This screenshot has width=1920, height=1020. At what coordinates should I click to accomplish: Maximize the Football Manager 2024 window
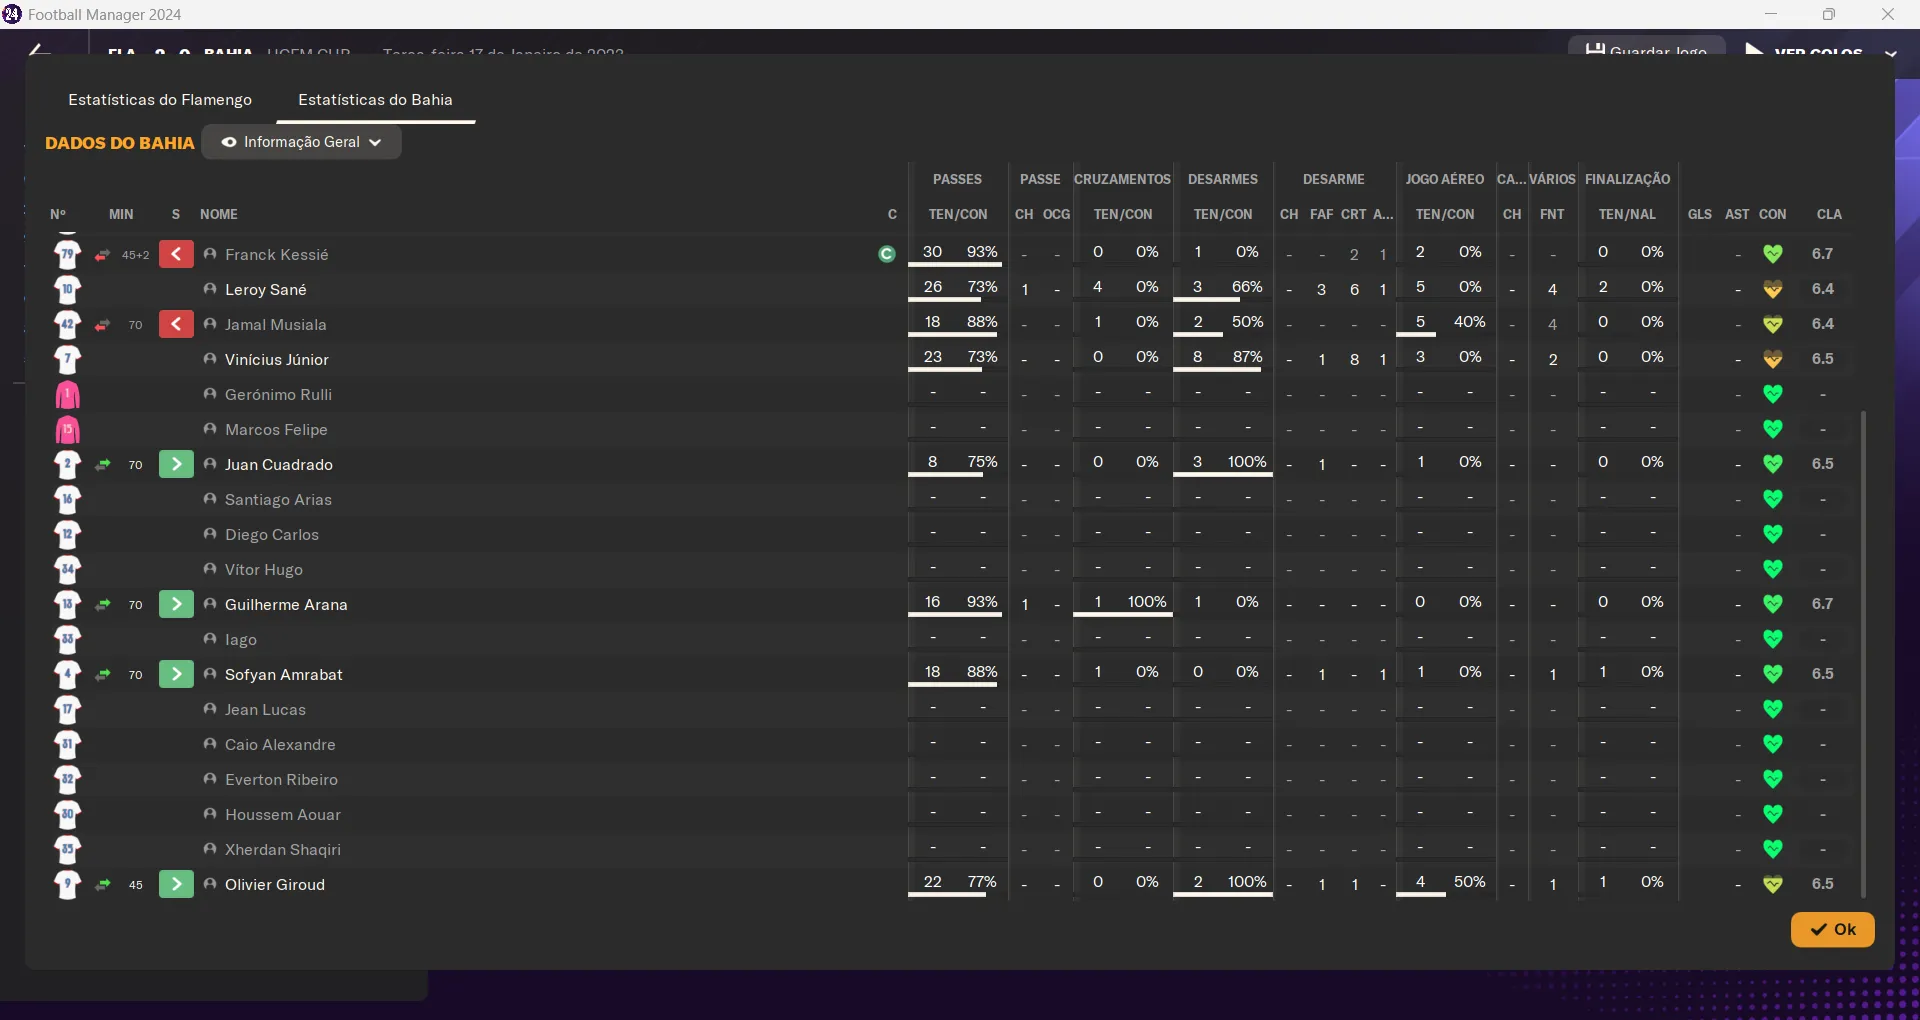point(1829,14)
